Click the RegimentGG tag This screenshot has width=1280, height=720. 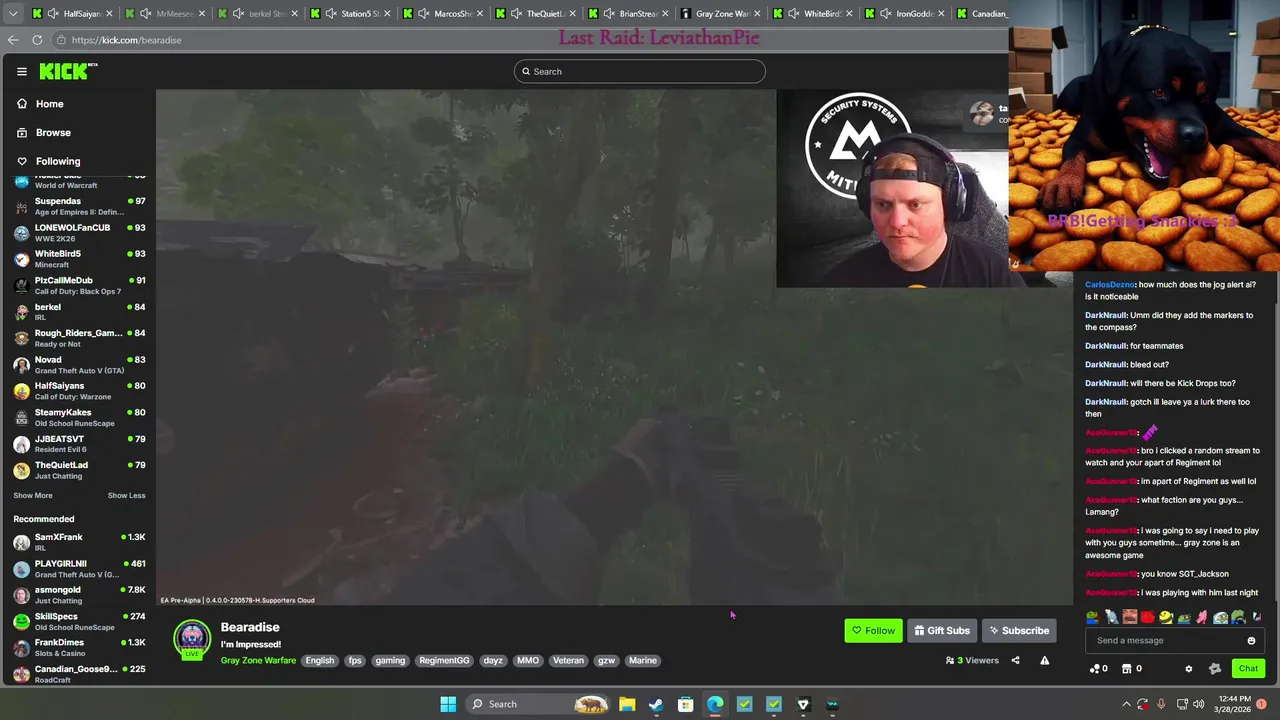pos(444,660)
